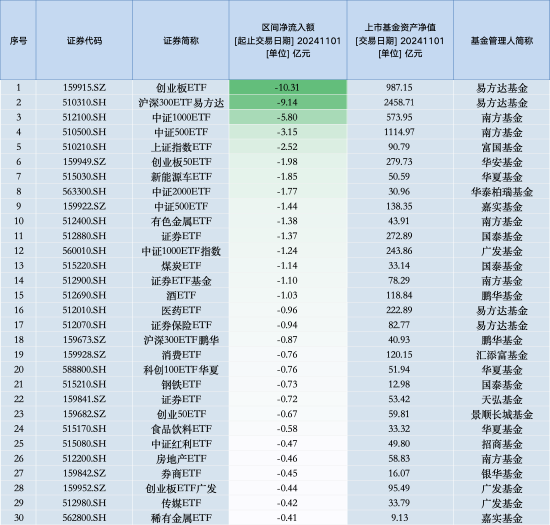Select net asset value 1114.97
The width and height of the screenshot is (550, 525).
(x=400, y=132)
